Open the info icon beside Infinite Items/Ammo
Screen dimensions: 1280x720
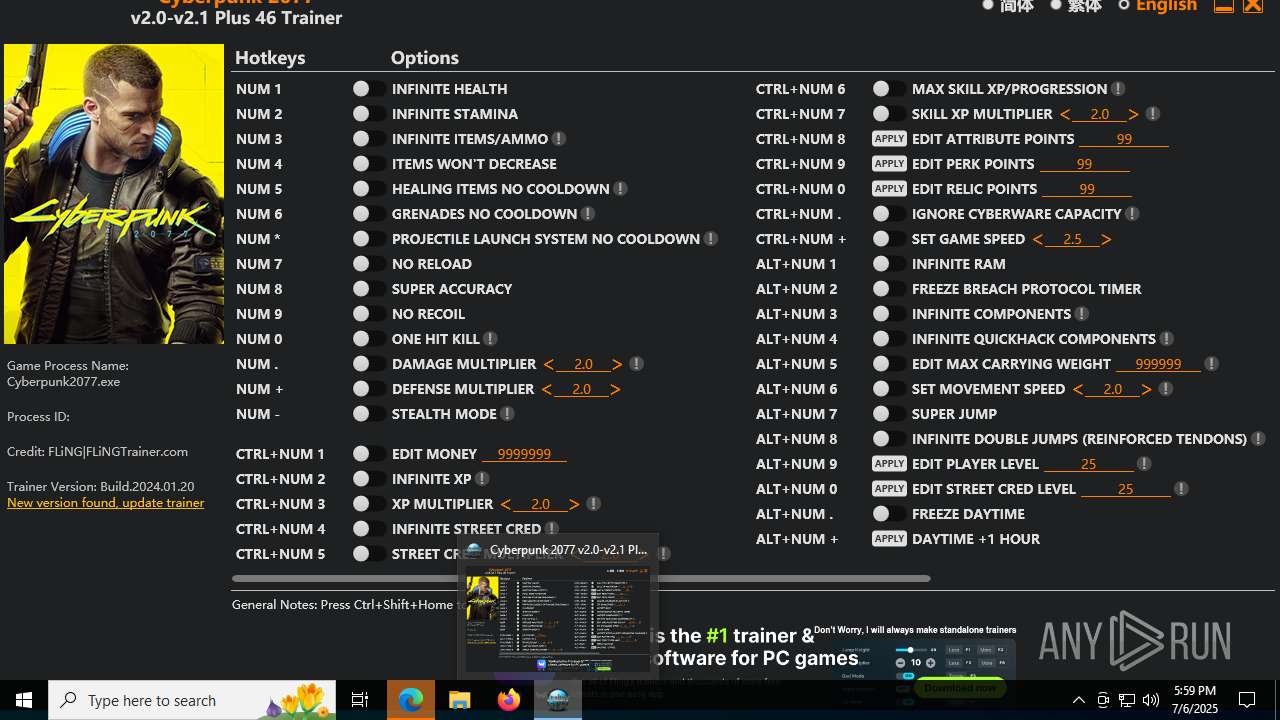559,139
